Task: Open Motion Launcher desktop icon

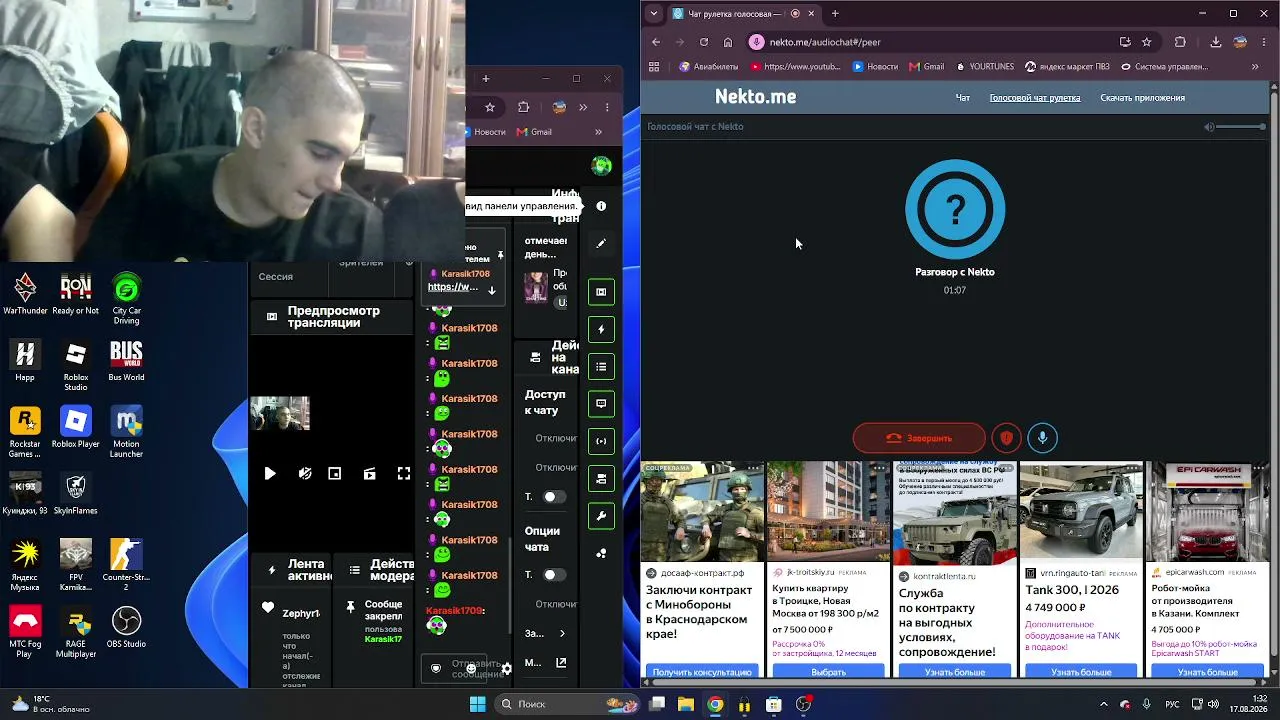Action: click(126, 432)
